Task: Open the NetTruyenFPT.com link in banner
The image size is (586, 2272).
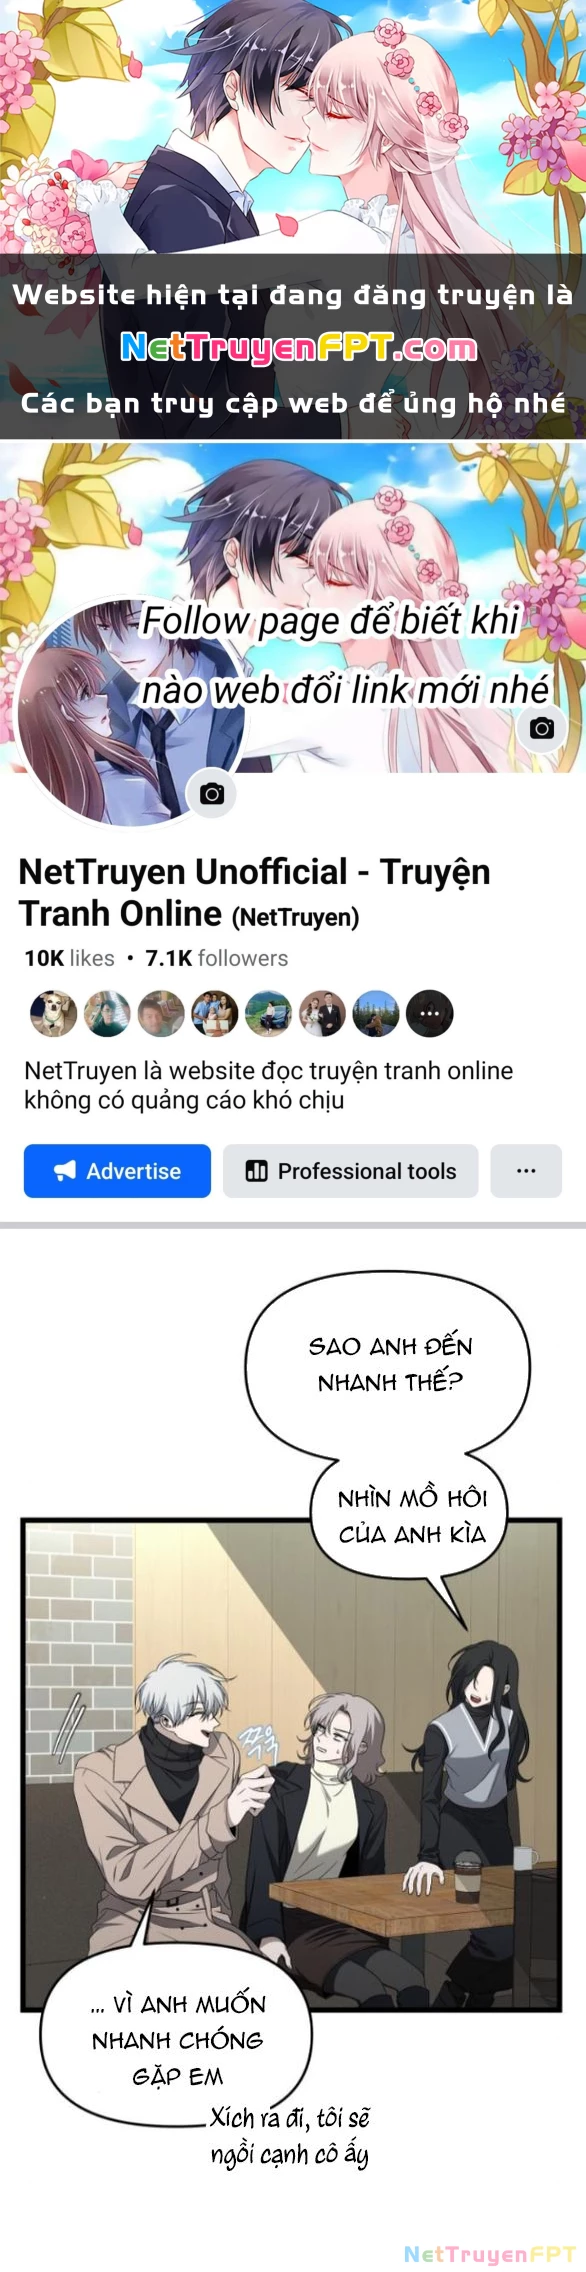Action: pyautogui.click(x=299, y=348)
